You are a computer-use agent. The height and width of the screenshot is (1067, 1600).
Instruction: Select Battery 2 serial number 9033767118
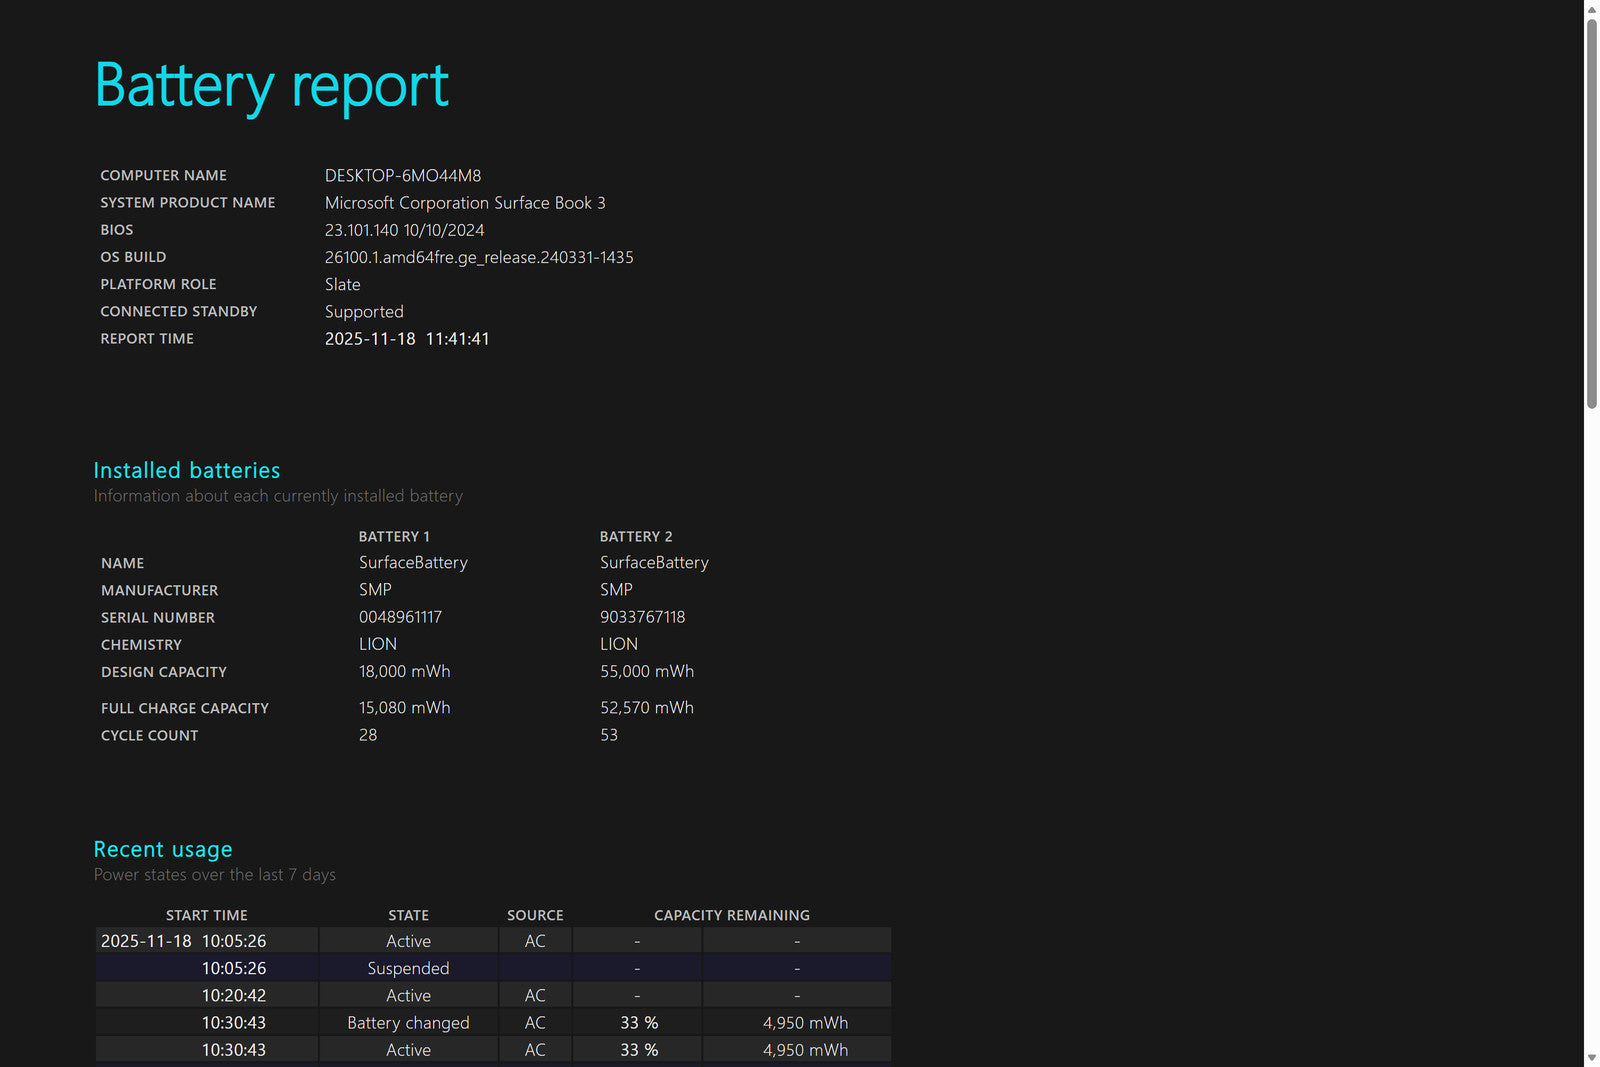point(642,617)
